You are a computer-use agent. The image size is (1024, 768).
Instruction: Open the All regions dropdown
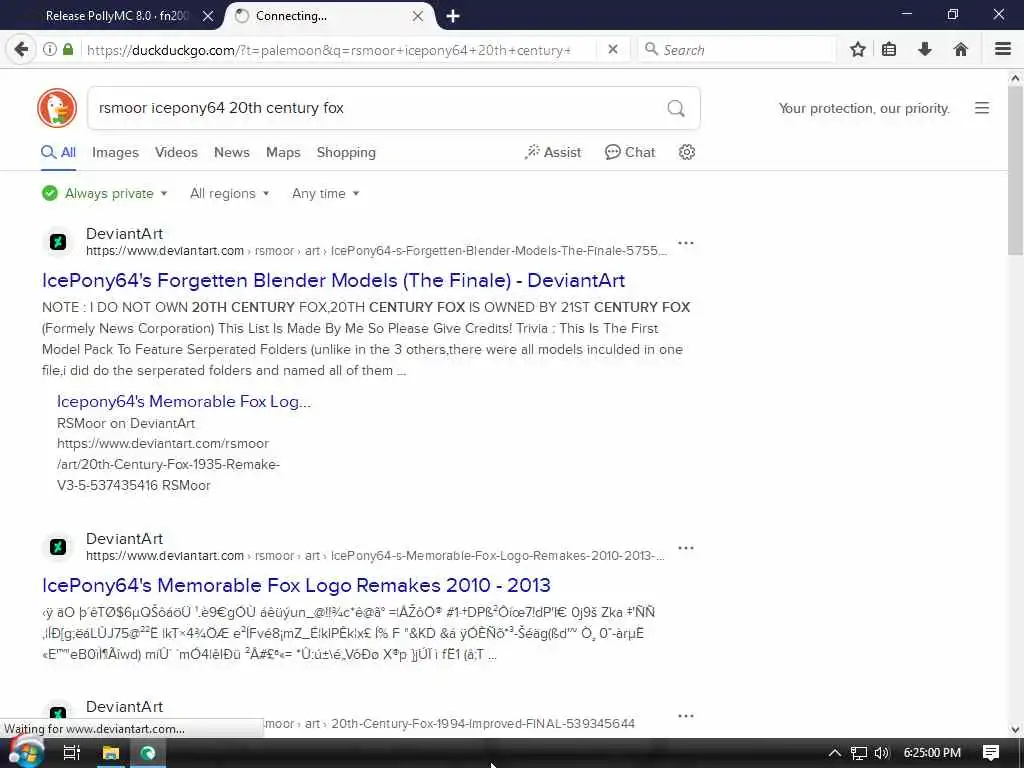click(x=229, y=193)
